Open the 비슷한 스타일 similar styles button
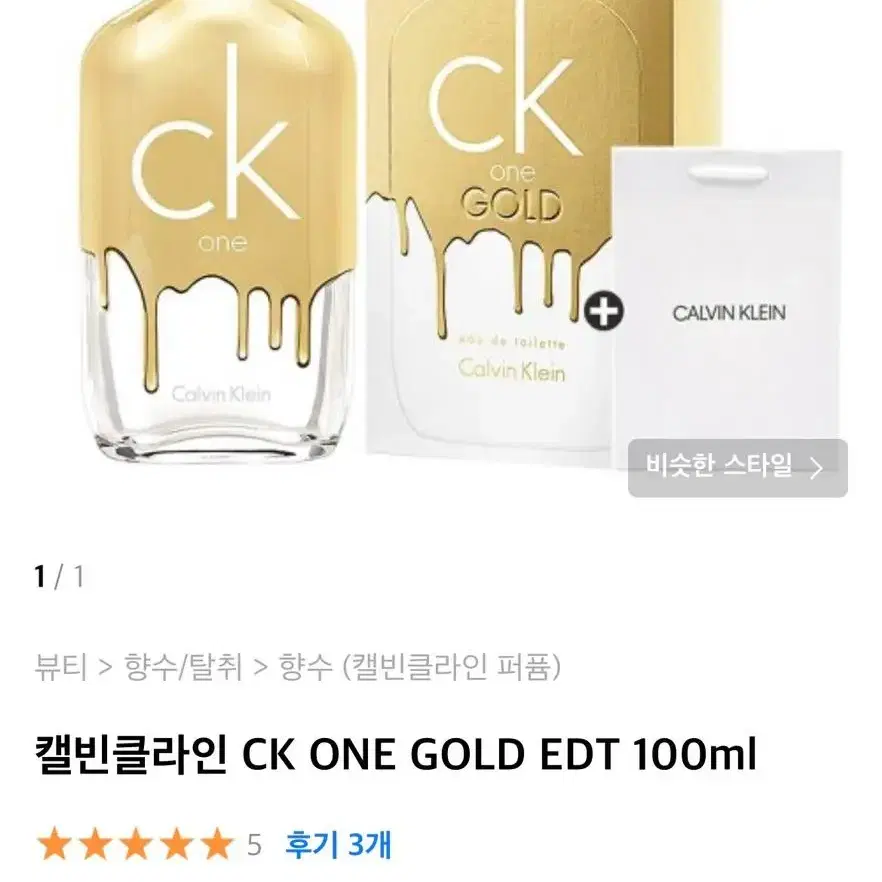 pyautogui.click(x=737, y=467)
